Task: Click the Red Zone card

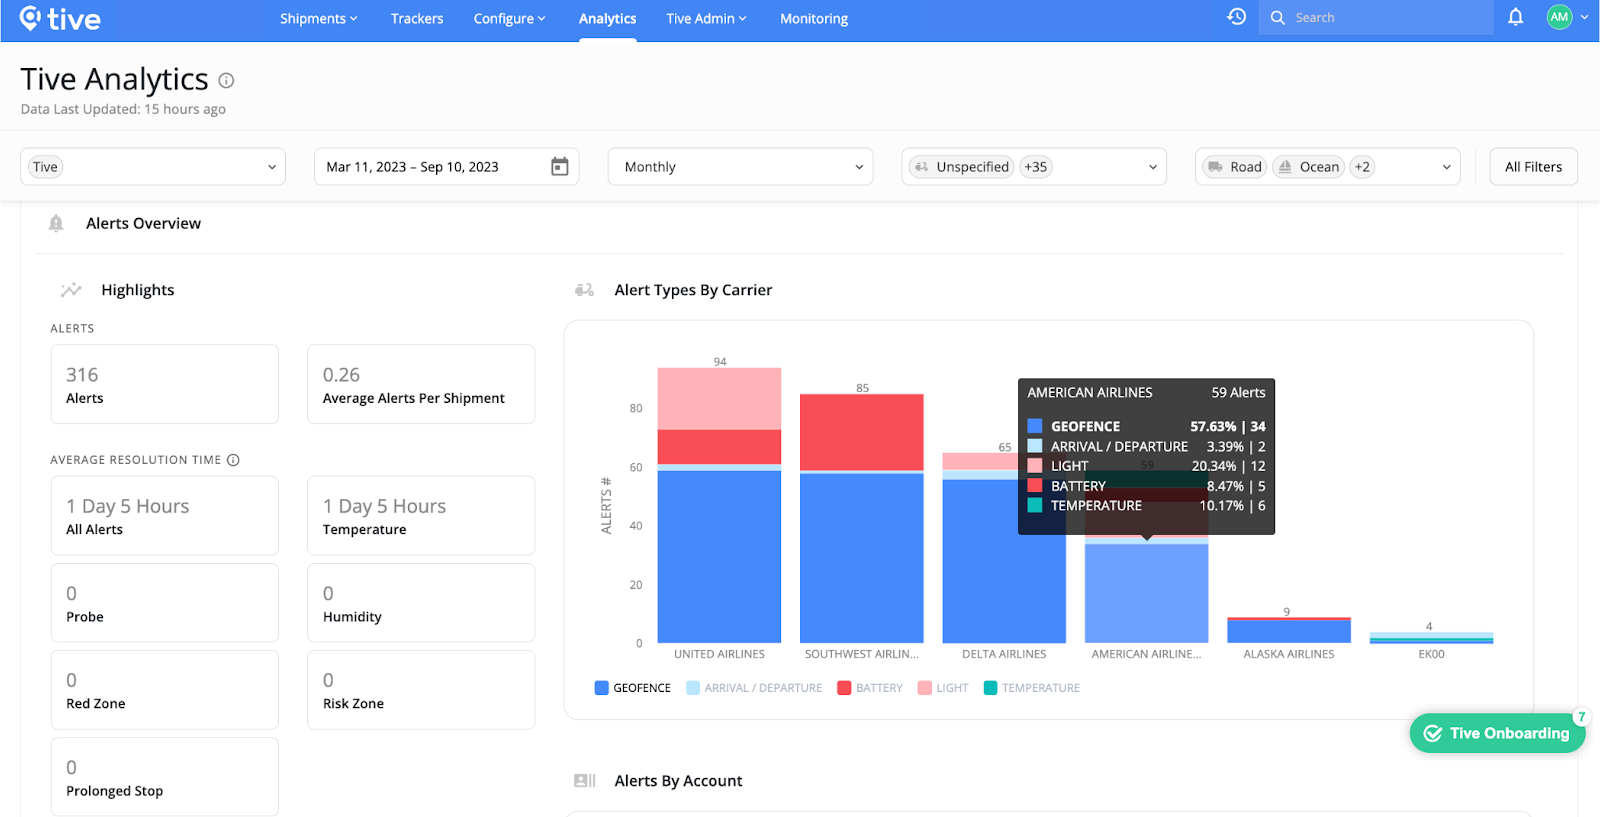Action: coord(165,690)
